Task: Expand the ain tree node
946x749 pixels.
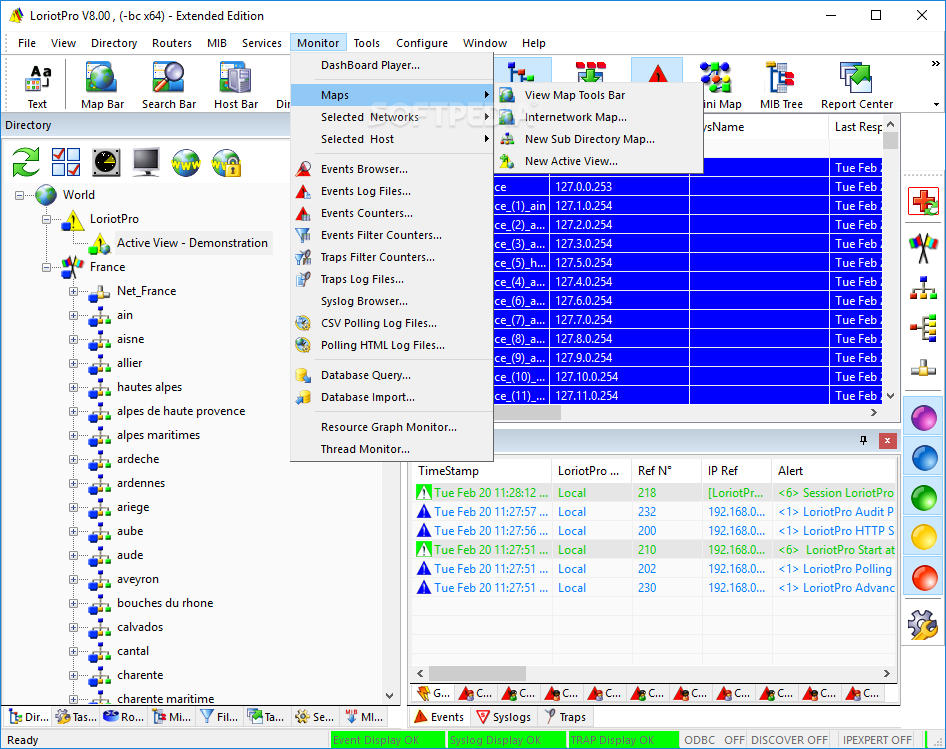Action: tap(74, 316)
